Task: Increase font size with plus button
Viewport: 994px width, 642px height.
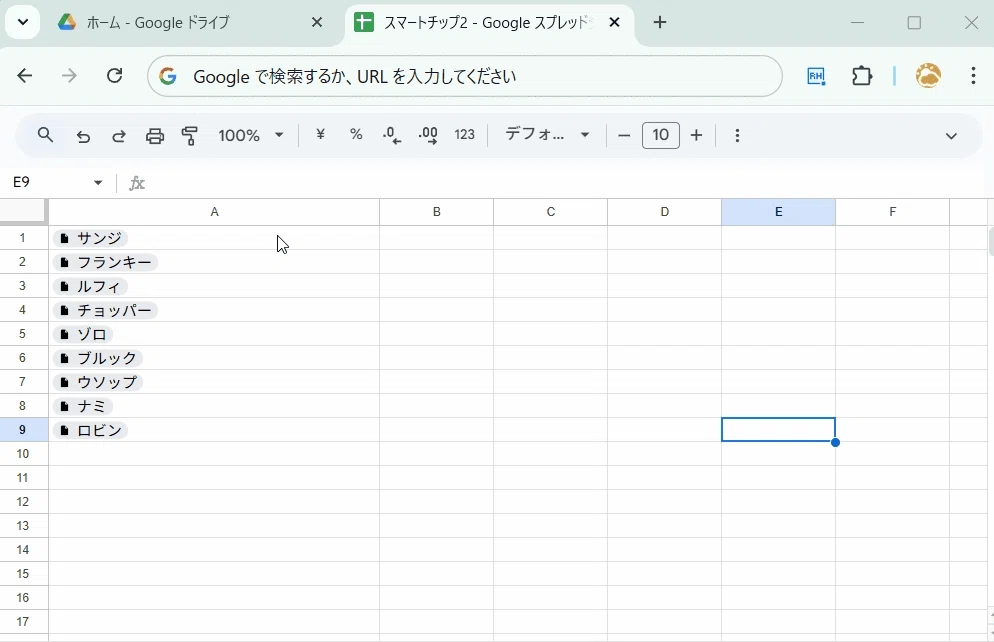Action: 696,135
